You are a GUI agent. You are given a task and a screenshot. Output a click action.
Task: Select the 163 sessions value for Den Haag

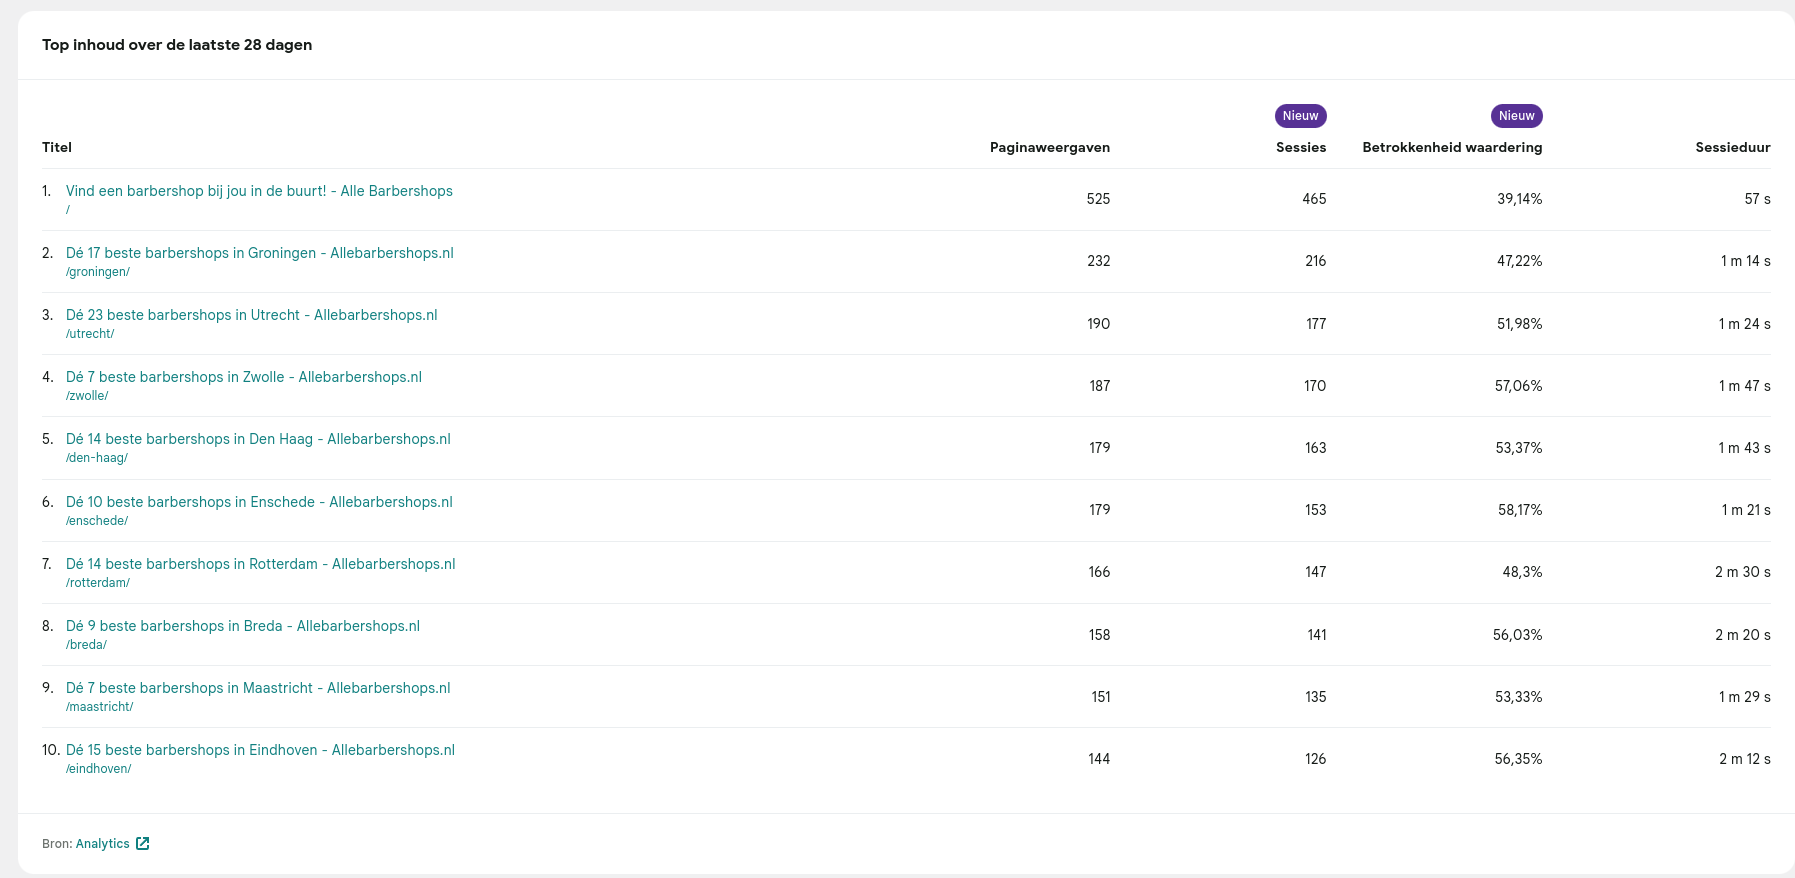[1315, 448]
